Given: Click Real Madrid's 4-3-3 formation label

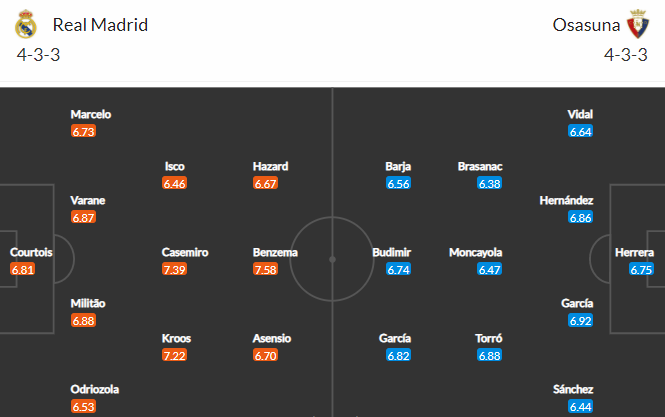Looking at the screenshot, I should [x=39, y=55].
